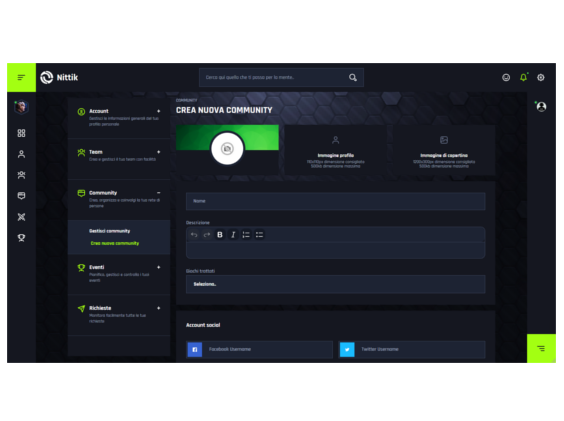Click Immagine profilo upload card
Image resolution: width=564 pixels, height=421 pixels.
point(336,150)
